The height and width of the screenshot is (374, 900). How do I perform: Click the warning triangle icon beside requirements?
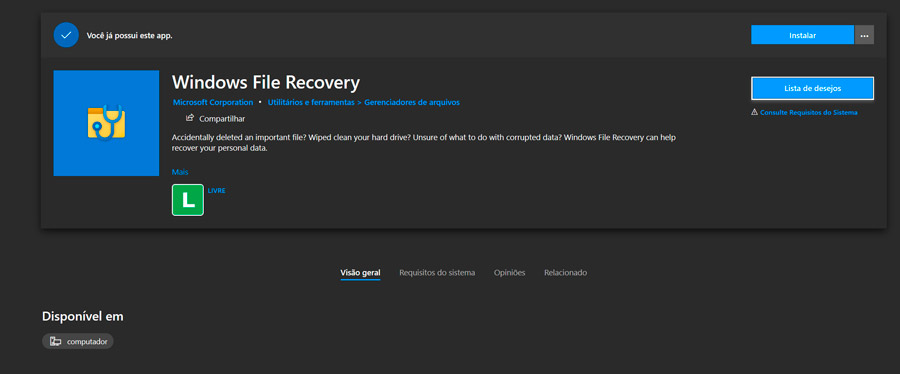[x=754, y=112]
